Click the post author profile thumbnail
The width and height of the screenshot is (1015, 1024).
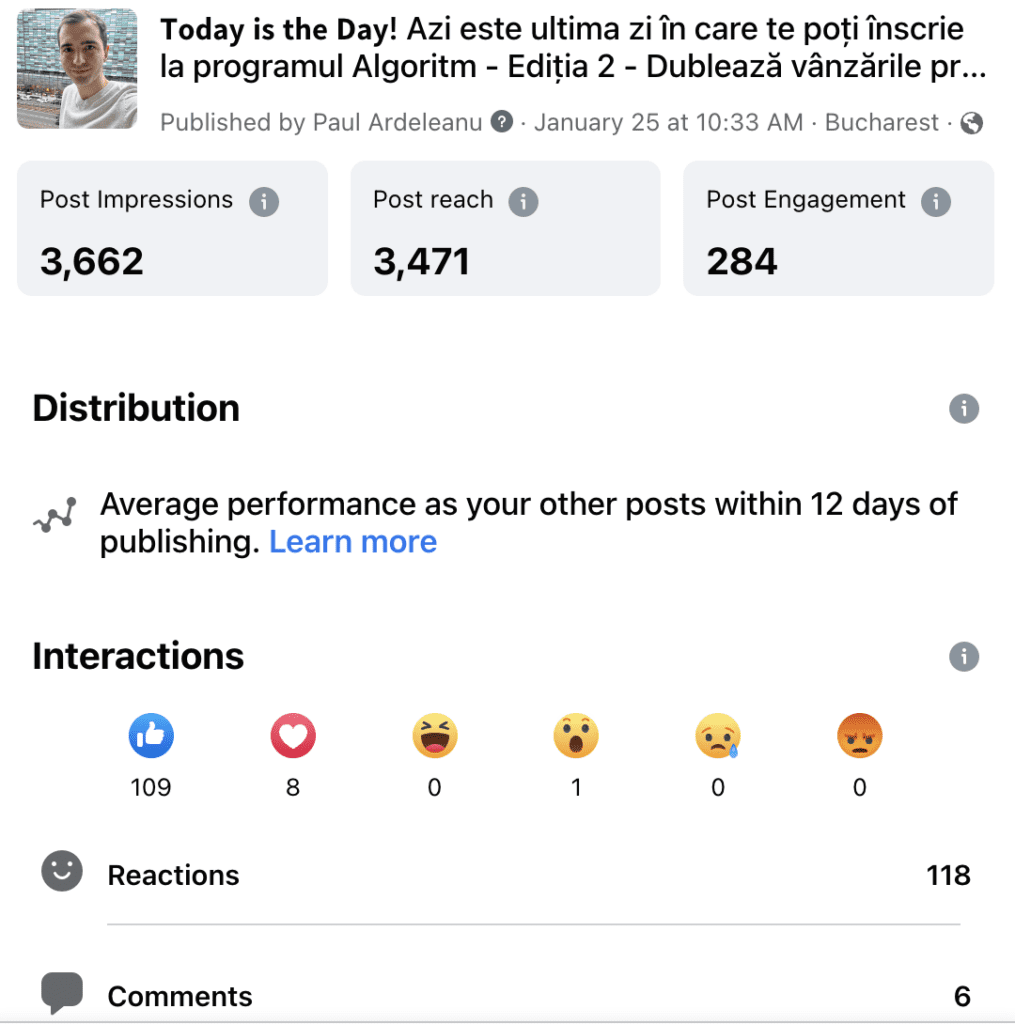(x=77, y=69)
